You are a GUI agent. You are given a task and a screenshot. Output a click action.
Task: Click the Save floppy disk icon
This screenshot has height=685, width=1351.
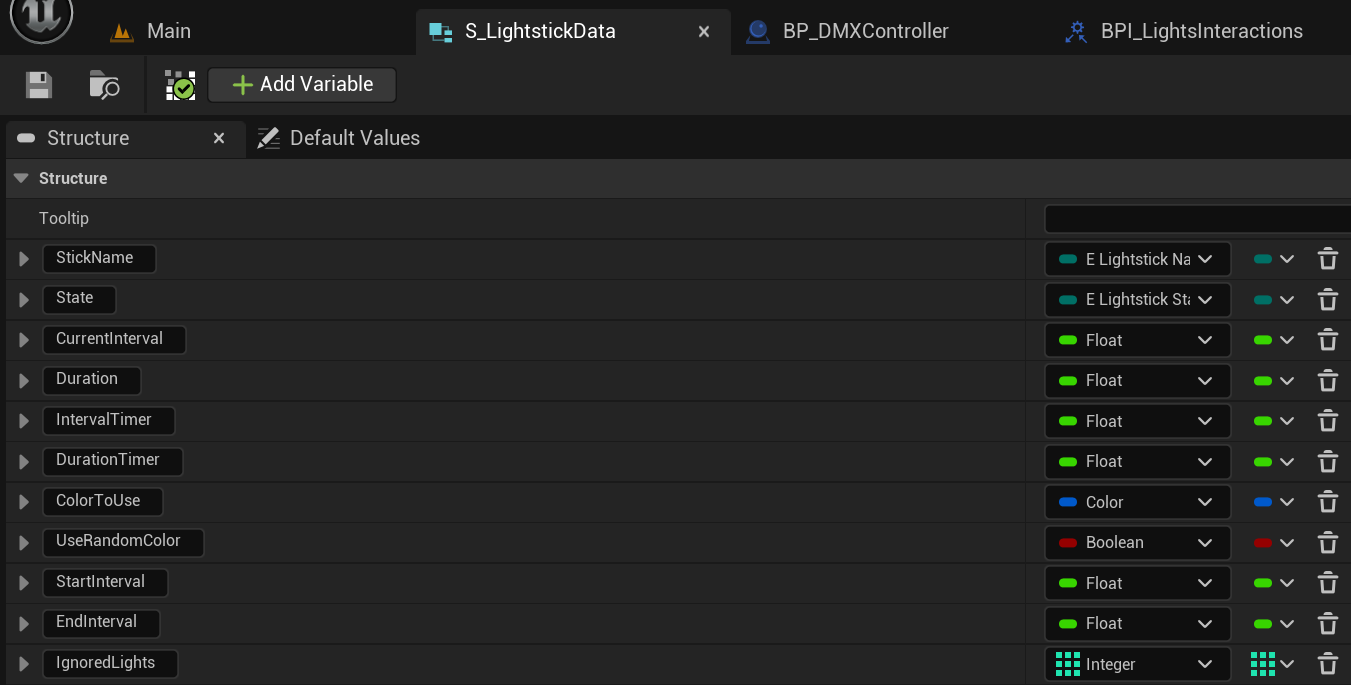coord(39,85)
